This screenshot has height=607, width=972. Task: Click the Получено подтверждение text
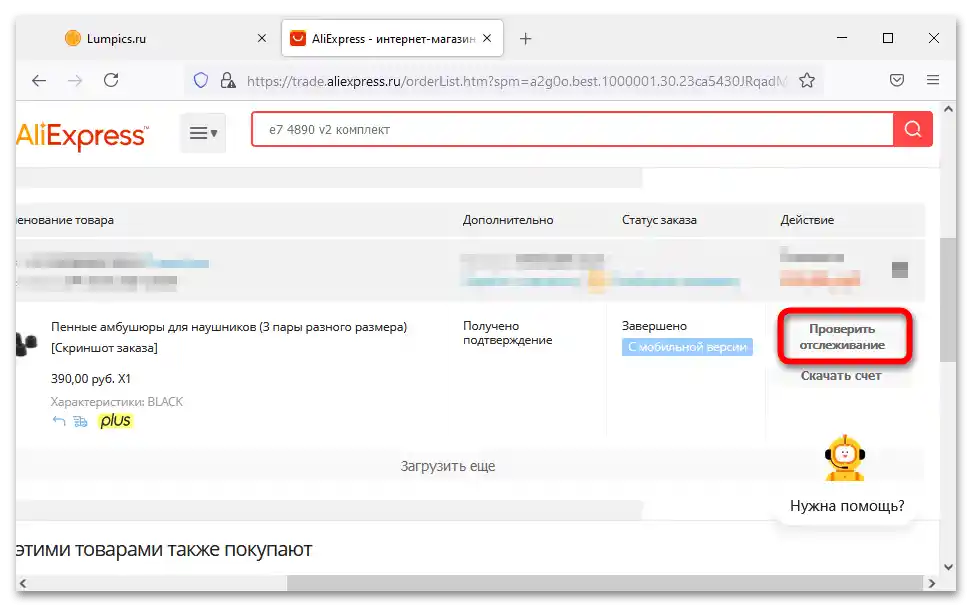(x=507, y=333)
